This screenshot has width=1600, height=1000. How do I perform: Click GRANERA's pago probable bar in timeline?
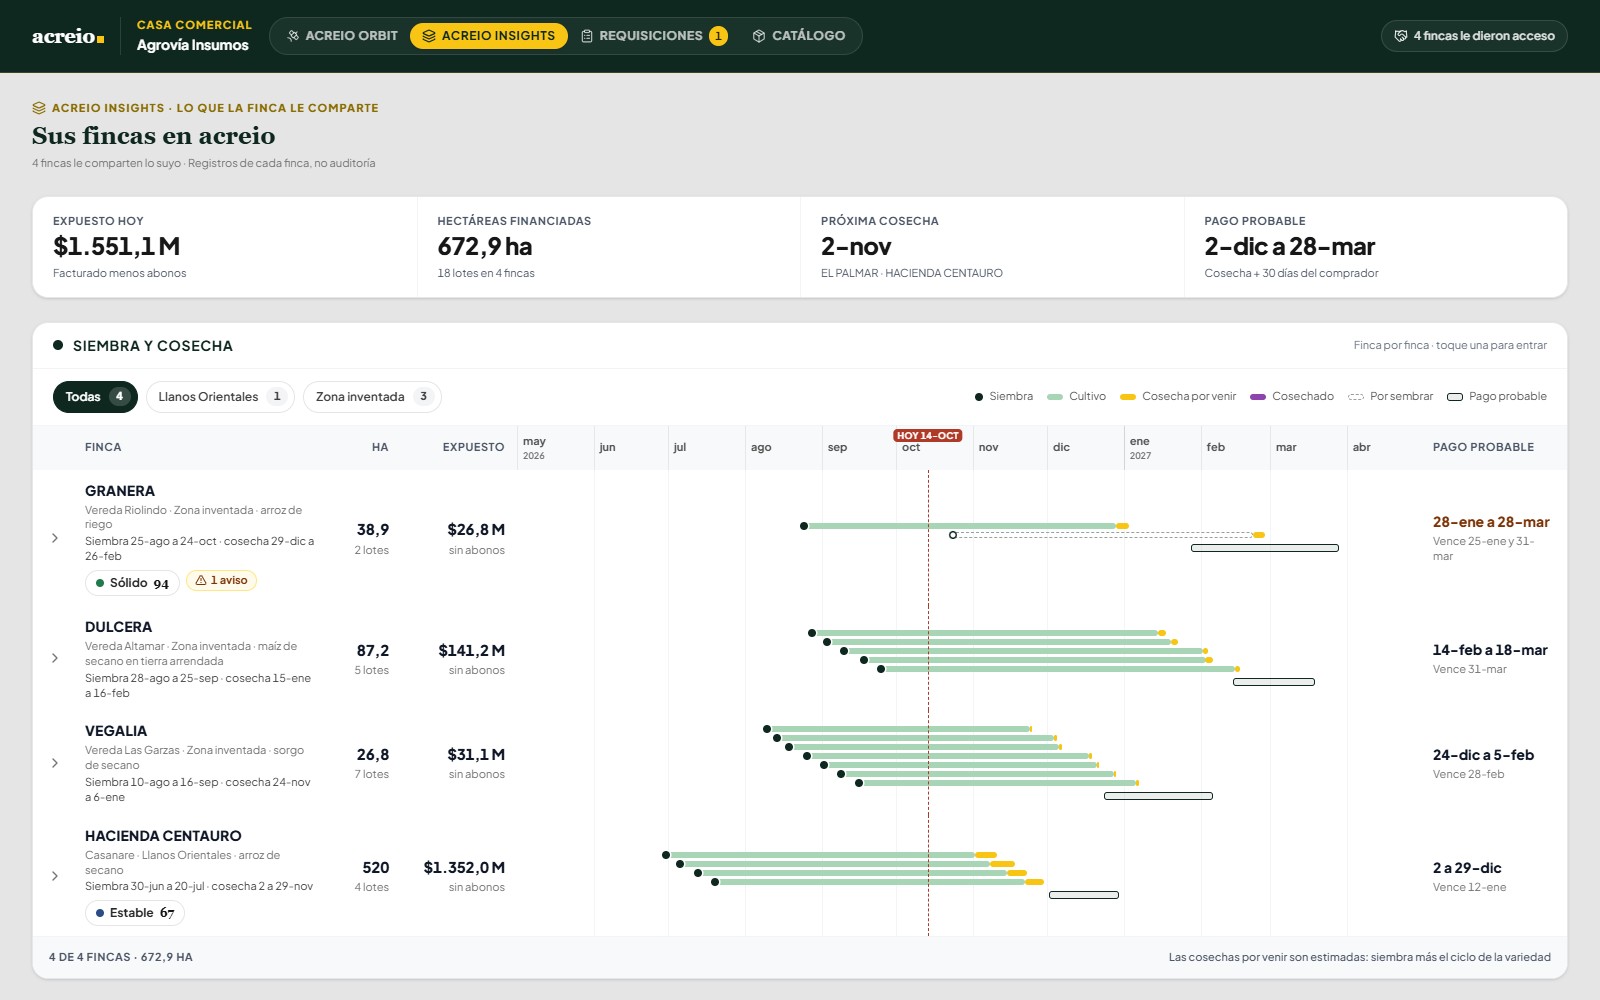coord(1265,548)
